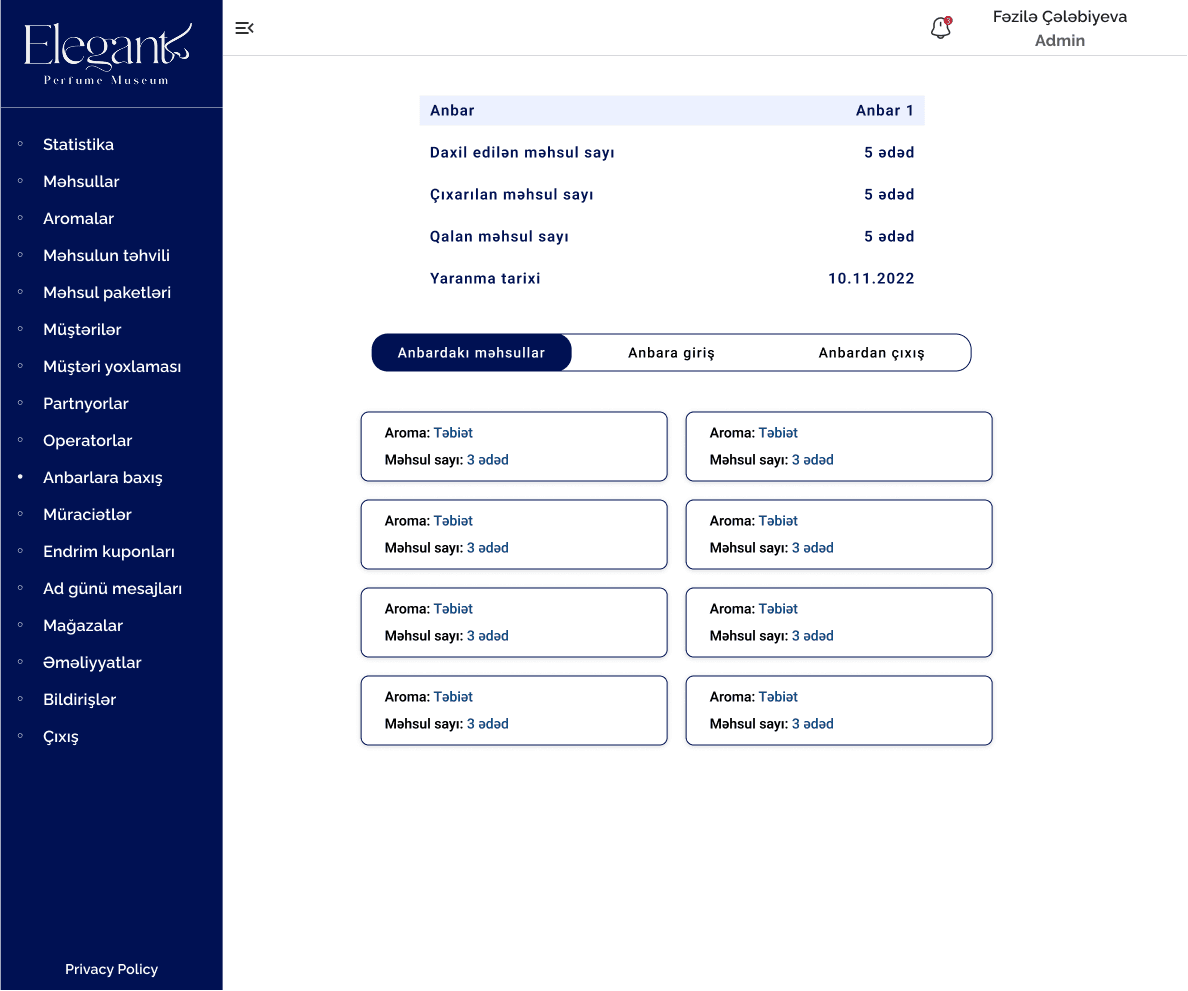
Task: Open Statistika in the sidebar
Action: (x=78, y=145)
